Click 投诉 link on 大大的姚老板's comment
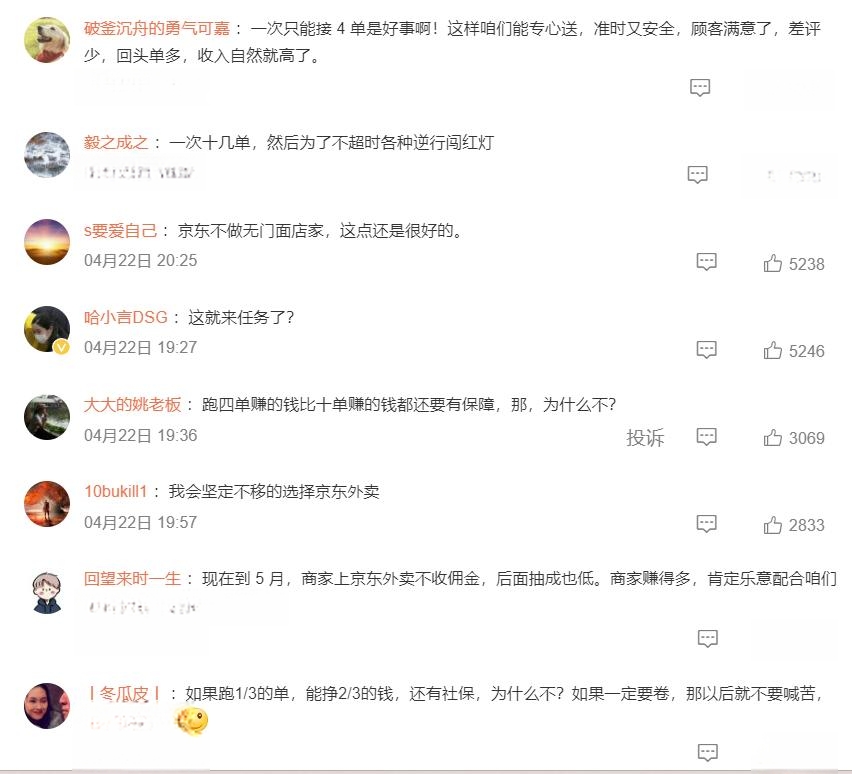This screenshot has width=852, height=774. (x=645, y=438)
